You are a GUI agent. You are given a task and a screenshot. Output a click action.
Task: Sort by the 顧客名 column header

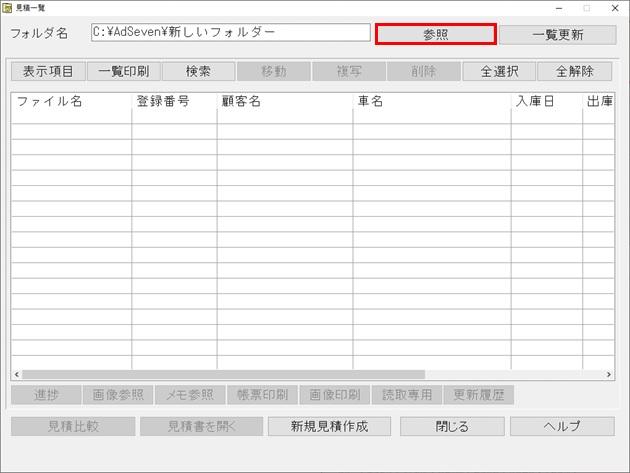[x=285, y=101]
